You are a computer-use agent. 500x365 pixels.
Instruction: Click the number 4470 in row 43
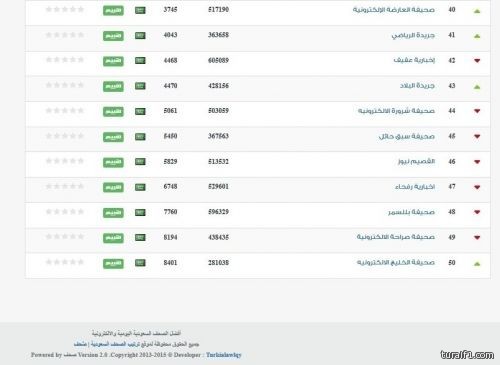point(170,86)
